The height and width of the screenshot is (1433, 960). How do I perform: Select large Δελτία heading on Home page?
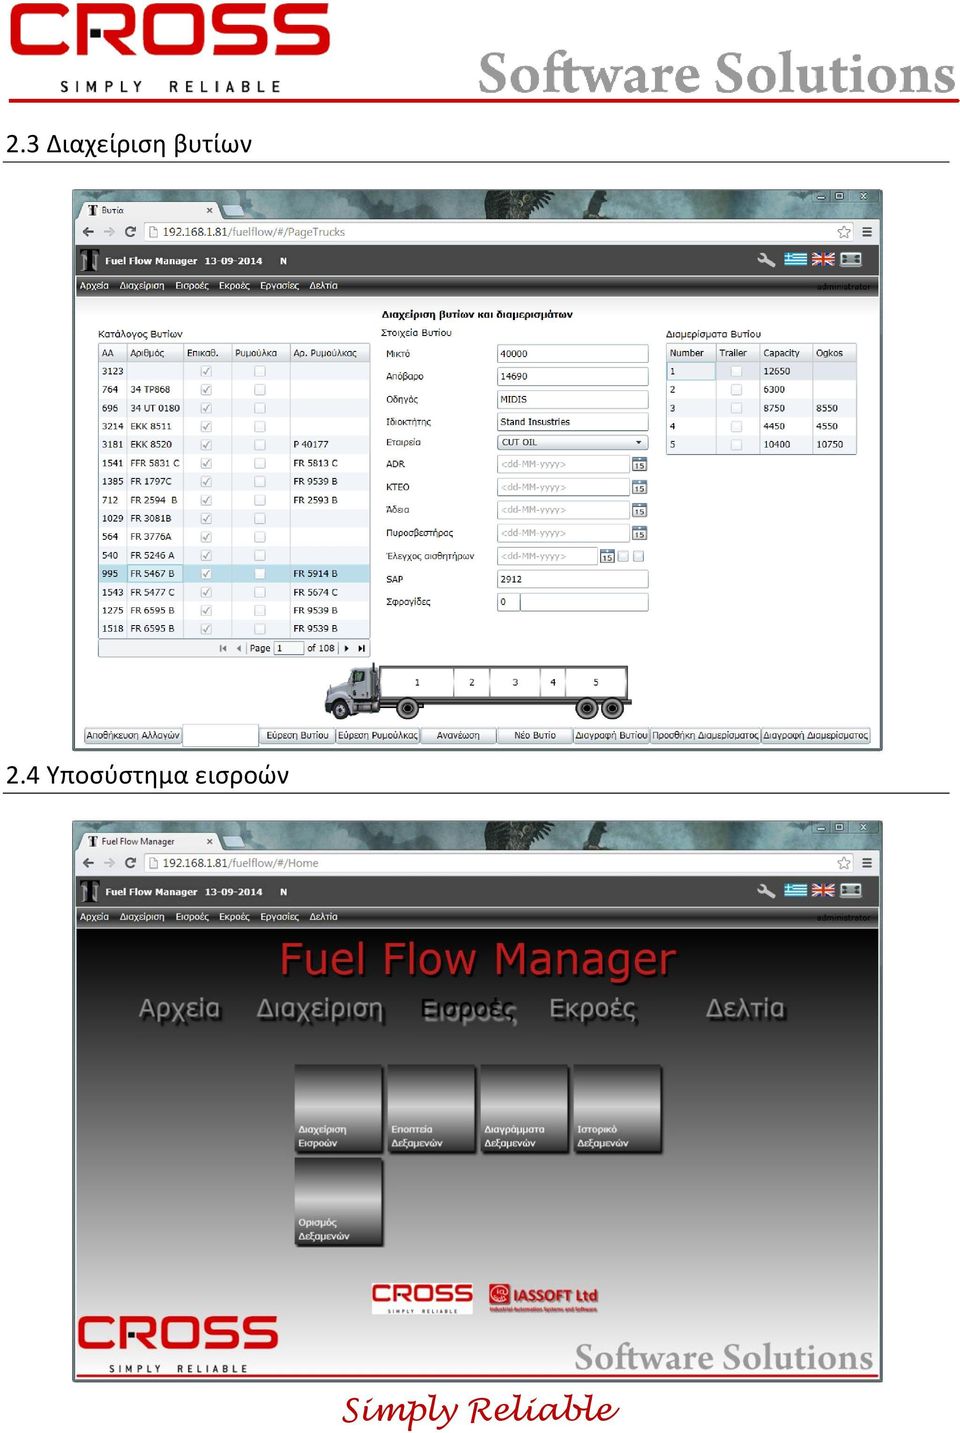[x=745, y=1008]
